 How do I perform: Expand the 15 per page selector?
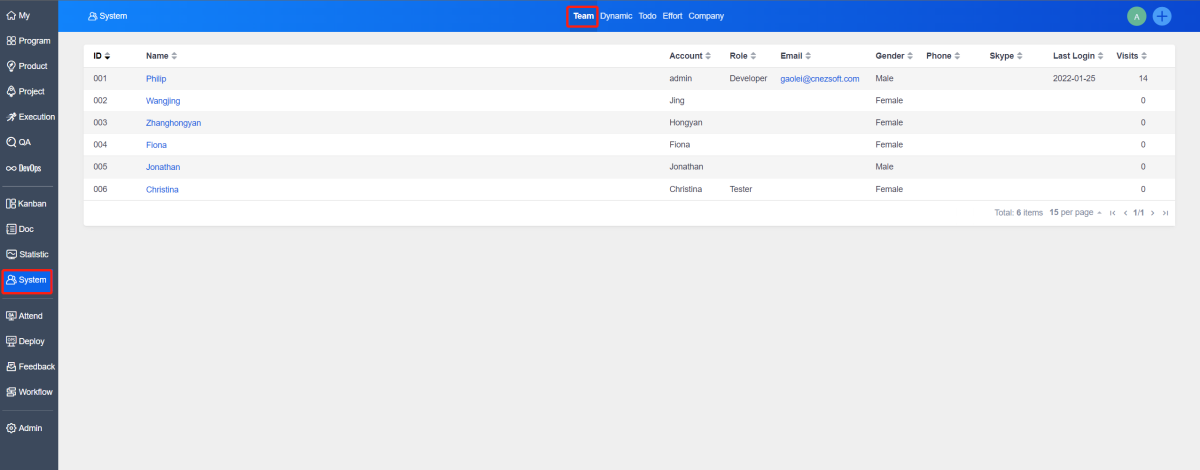[1076, 213]
